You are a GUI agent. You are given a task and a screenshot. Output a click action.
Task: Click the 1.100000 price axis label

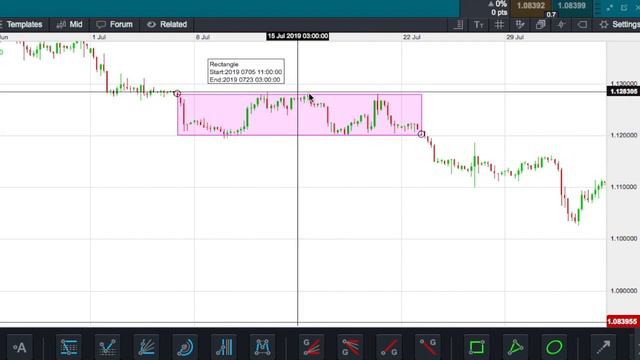pyautogui.click(x=624, y=238)
